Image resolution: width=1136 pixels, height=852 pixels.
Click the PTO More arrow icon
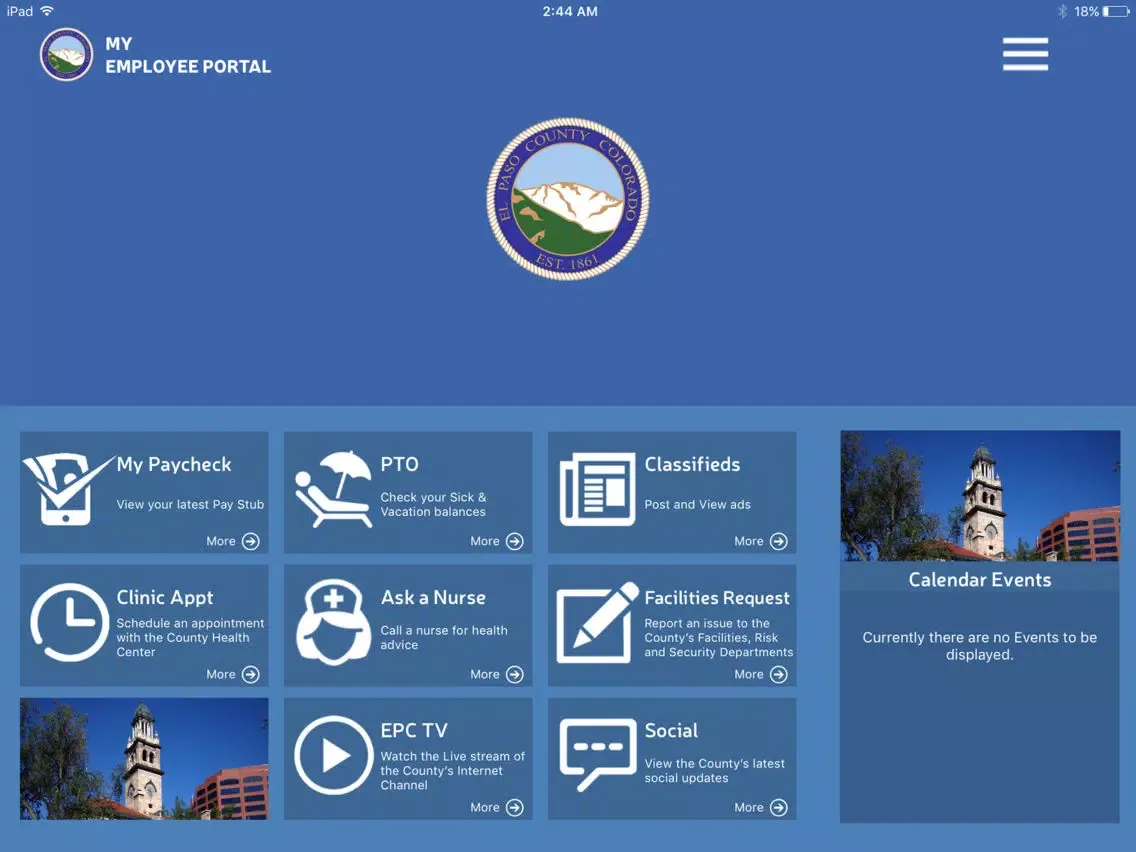[514, 541]
